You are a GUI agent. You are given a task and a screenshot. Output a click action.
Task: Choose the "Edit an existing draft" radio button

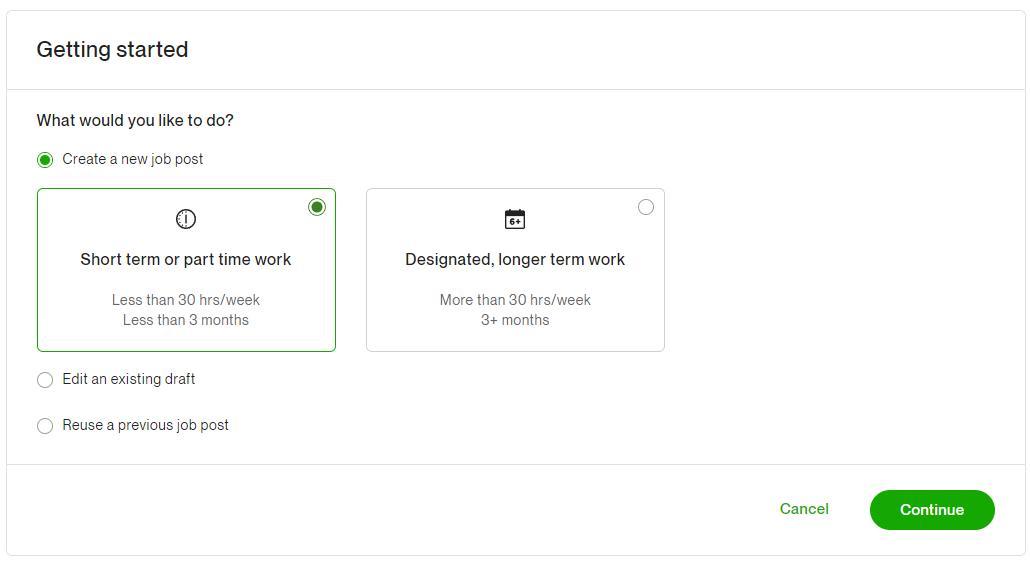pos(45,380)
